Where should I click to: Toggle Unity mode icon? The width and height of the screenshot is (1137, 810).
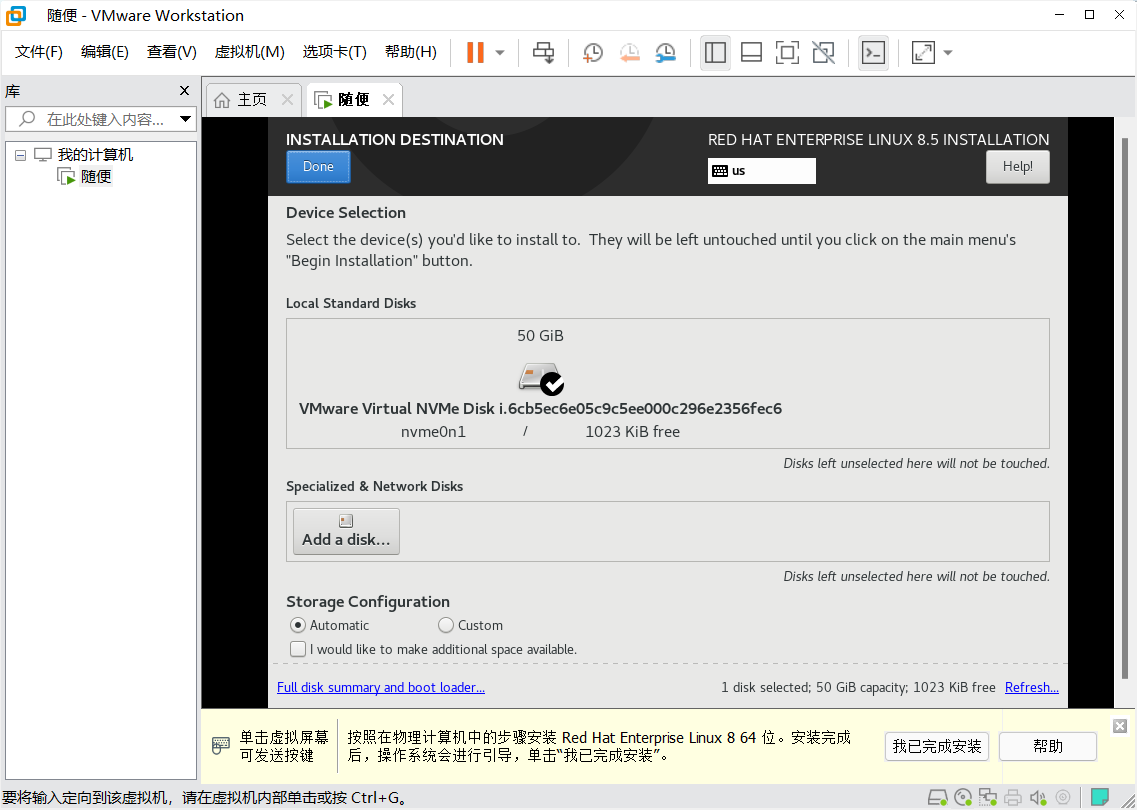coord(823,52)
